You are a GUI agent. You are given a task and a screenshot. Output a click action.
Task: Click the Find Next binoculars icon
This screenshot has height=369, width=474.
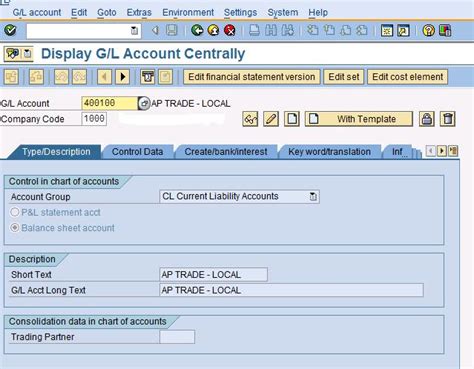287,30
